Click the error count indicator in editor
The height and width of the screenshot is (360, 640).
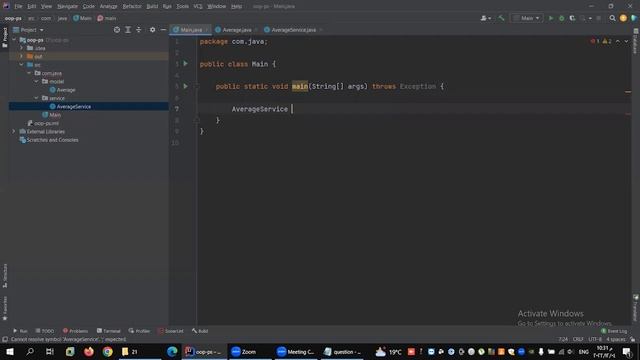(x=595, y=41)
